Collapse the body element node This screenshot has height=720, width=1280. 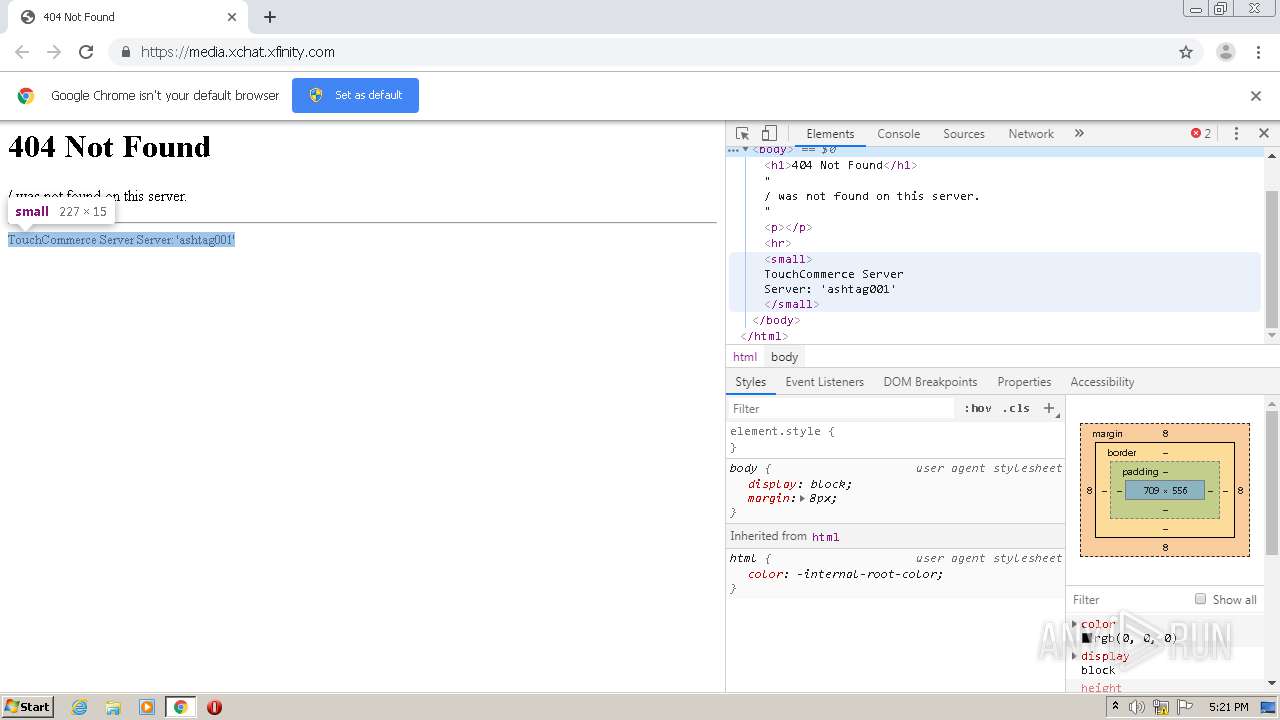coord(745,150)
